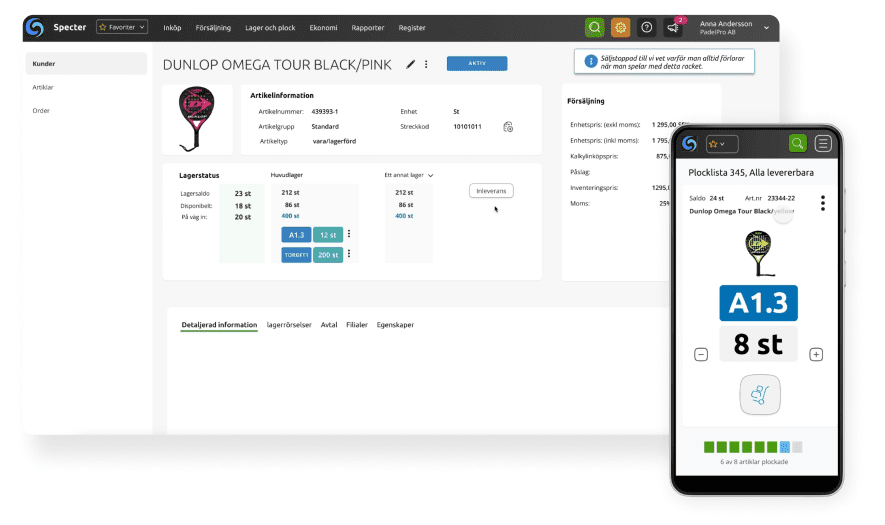Open the orange settings gear icon

620,27
